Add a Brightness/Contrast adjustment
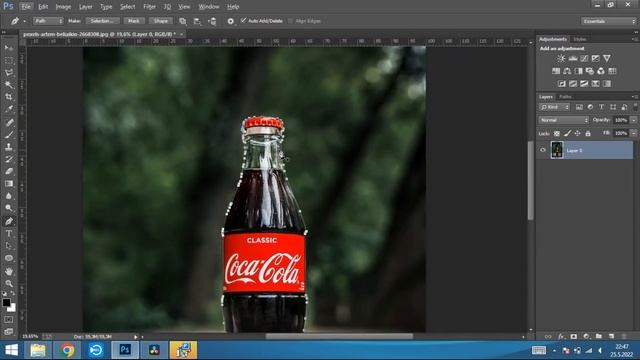 561,58
